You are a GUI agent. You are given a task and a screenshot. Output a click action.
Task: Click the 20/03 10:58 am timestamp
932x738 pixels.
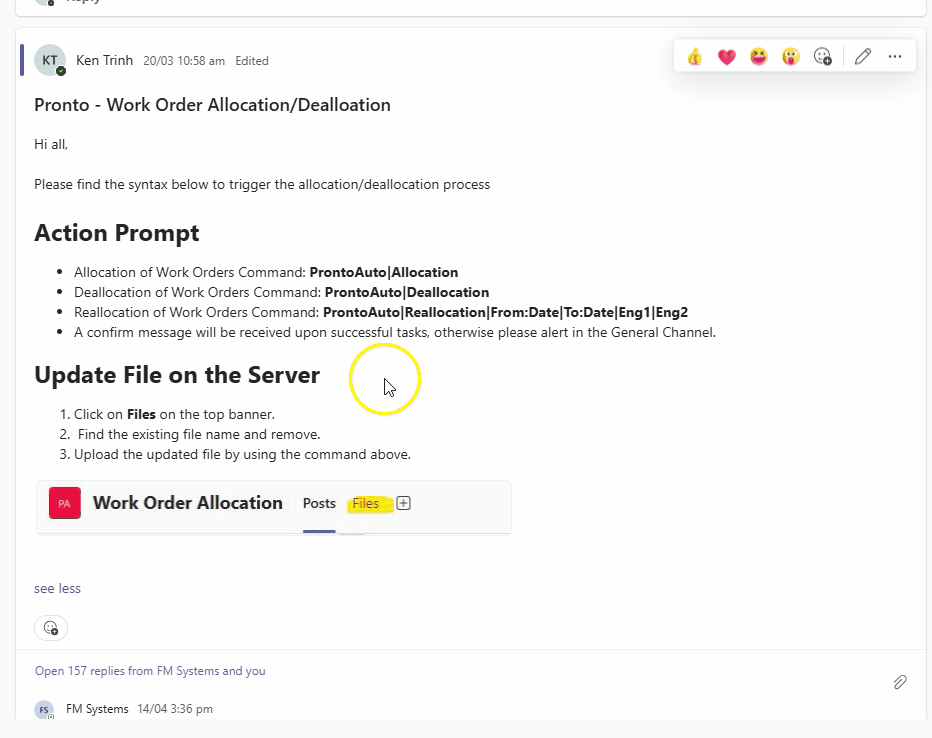184,61
